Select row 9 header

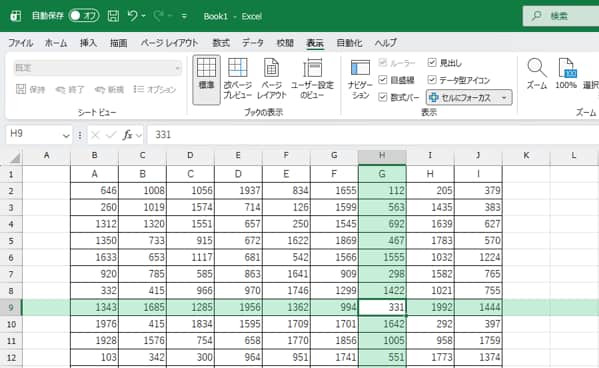[x=11, y=308]
